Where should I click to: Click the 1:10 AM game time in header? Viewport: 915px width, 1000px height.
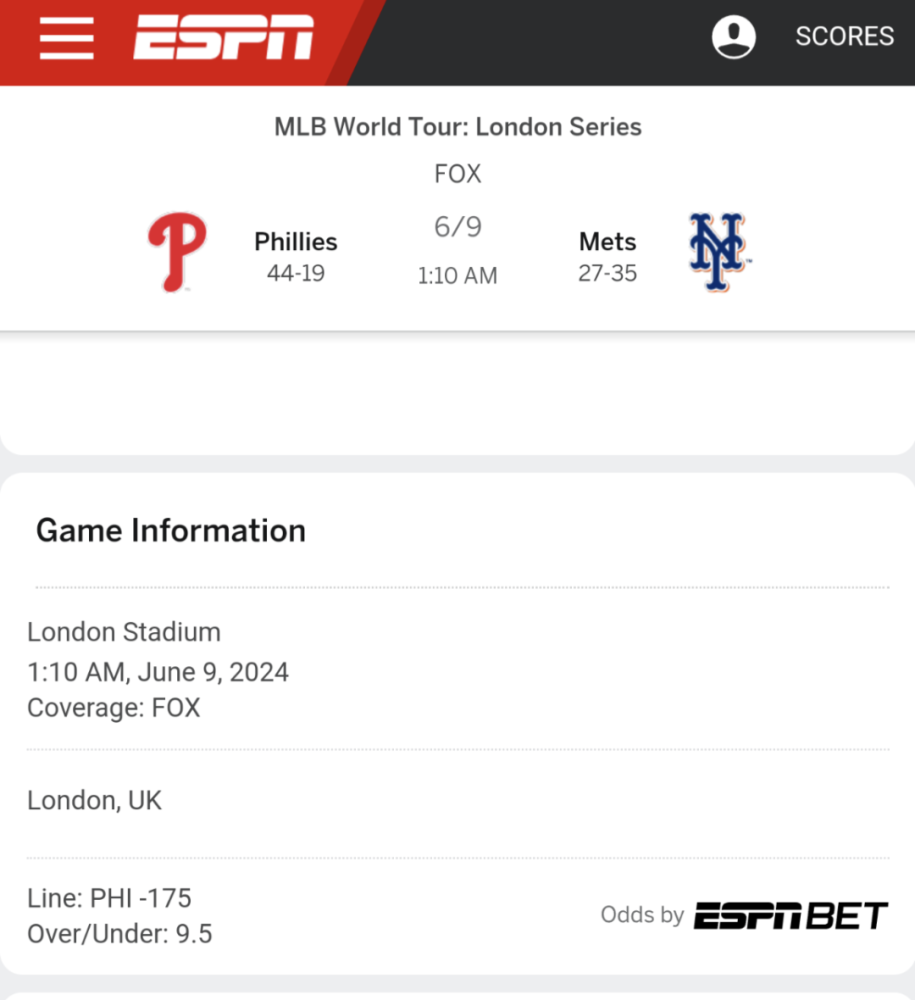point(458,276)
